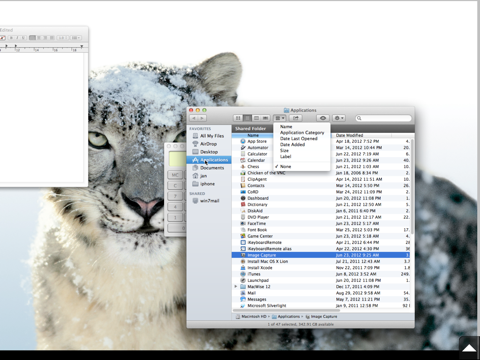
Task: Switch Finder to icon view
Action: [238, 118]
